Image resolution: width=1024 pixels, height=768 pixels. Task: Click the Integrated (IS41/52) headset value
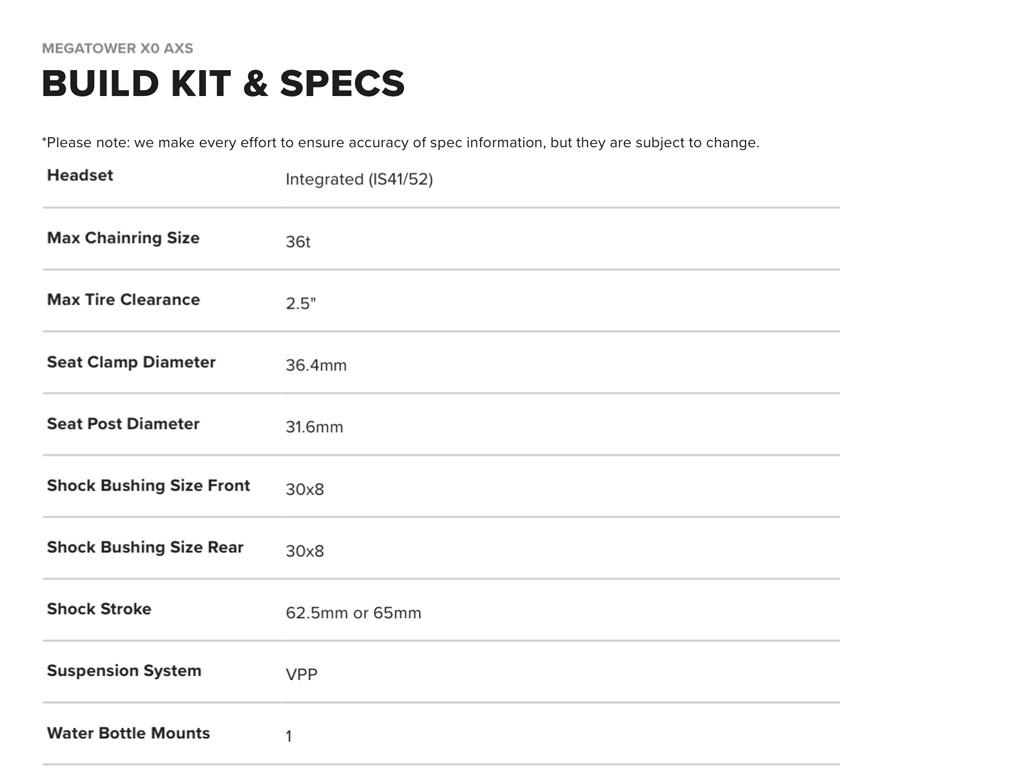coord(359,180)
